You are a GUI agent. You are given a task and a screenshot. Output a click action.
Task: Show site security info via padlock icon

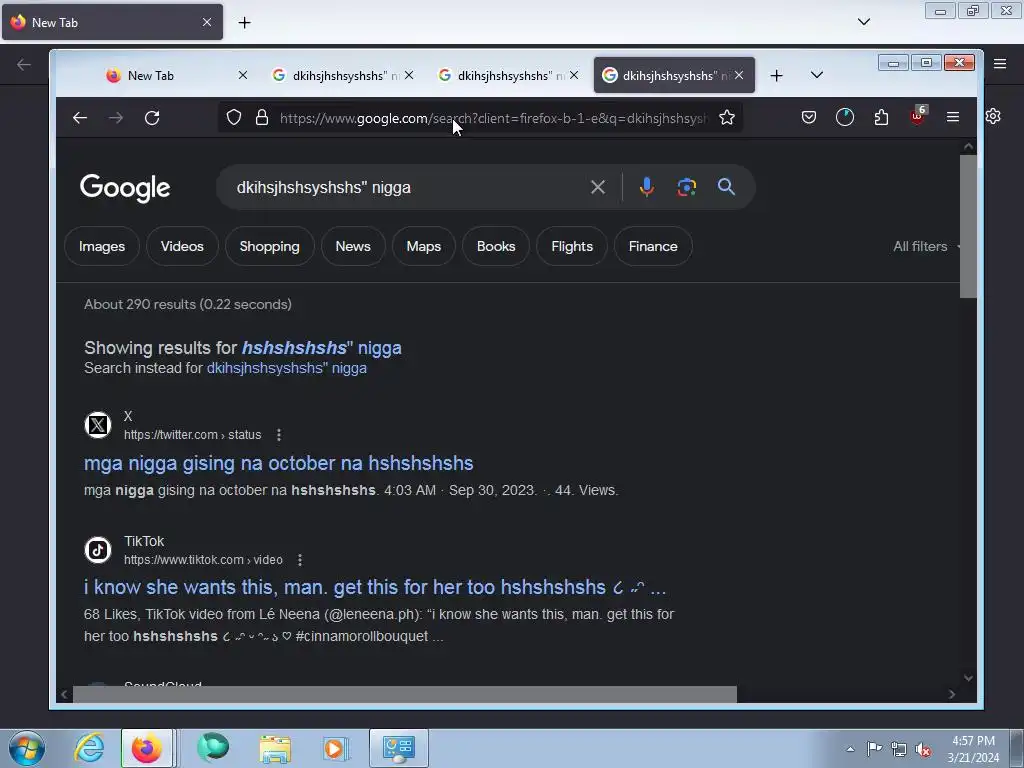click(262, 118)
